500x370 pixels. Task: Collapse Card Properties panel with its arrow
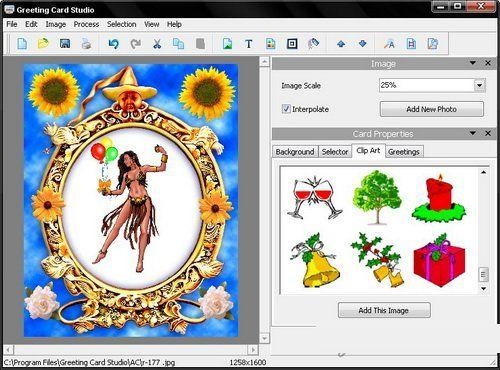pos(473,133)
